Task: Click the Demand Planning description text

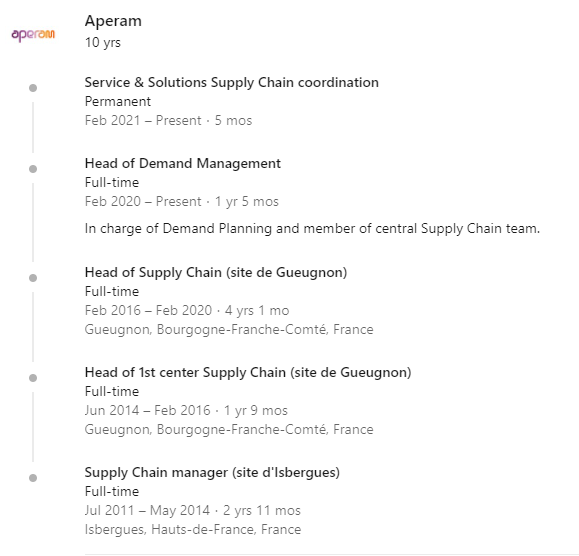Action: pyautogui.click(x=312, y=229)
